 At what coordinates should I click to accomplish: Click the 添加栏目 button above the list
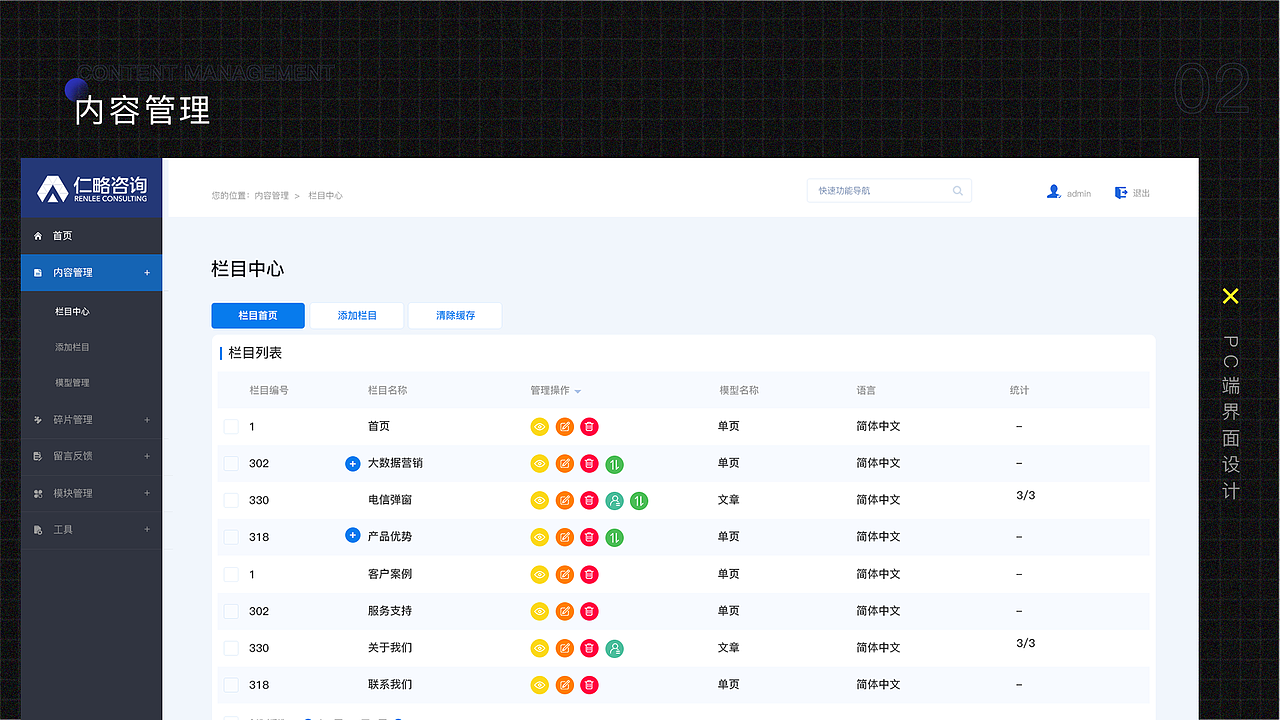(357, 316)
